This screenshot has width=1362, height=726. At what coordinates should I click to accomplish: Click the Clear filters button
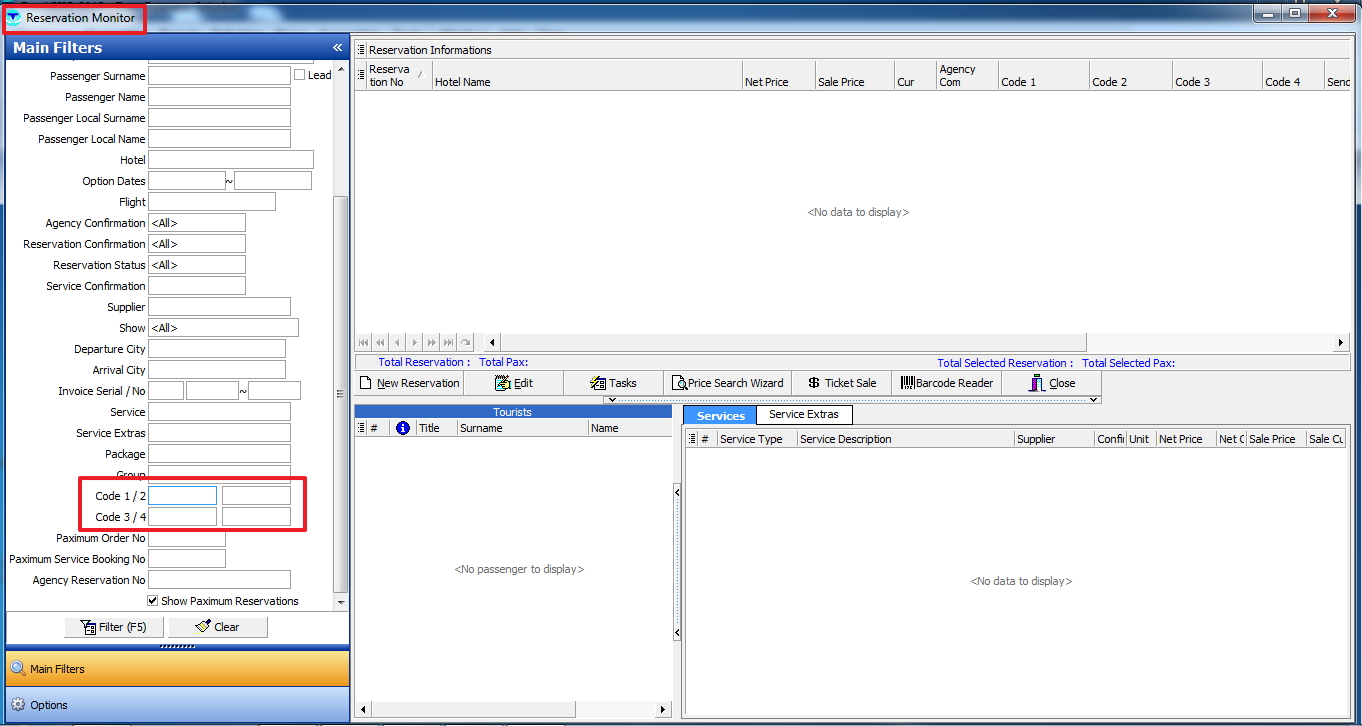pyautogui.click(x=218, y=627)
